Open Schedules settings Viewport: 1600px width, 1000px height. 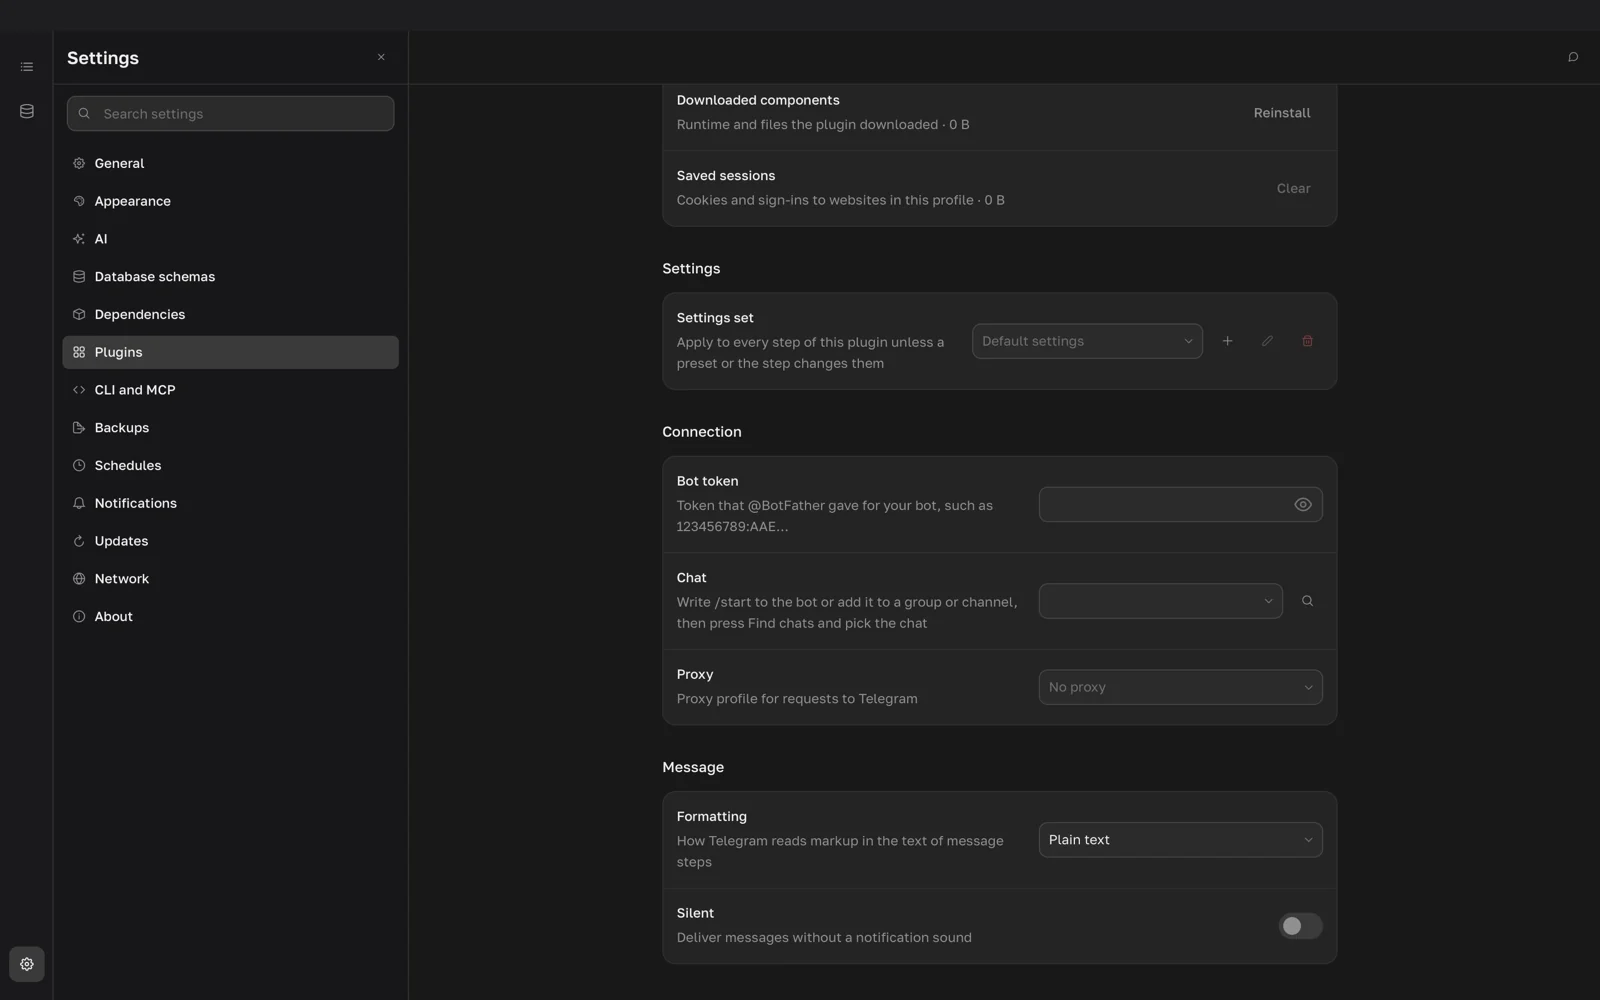231,465
